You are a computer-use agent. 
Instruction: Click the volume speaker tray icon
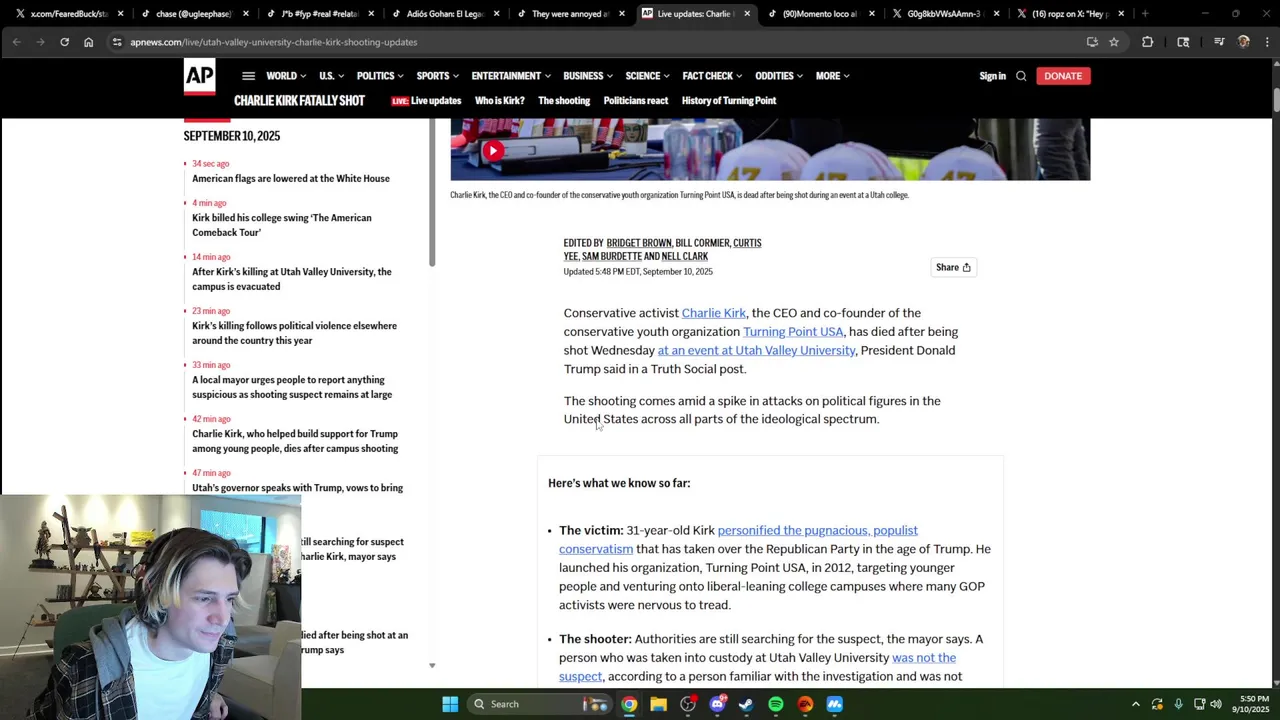click(1216, 704)
